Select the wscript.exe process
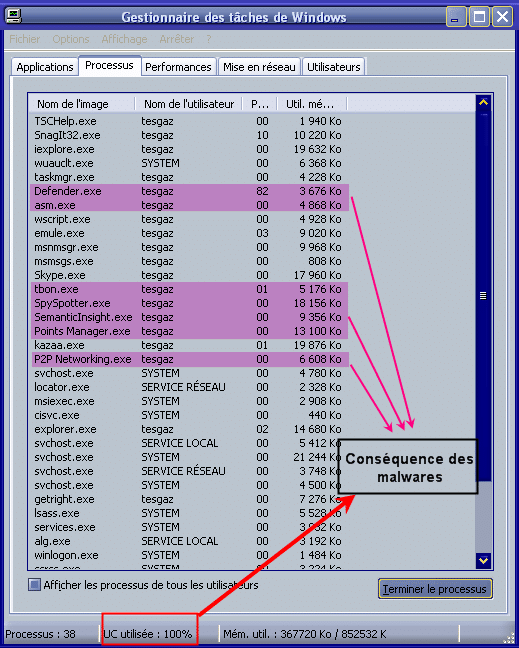 pyautogui.click(x=190, y=219)
